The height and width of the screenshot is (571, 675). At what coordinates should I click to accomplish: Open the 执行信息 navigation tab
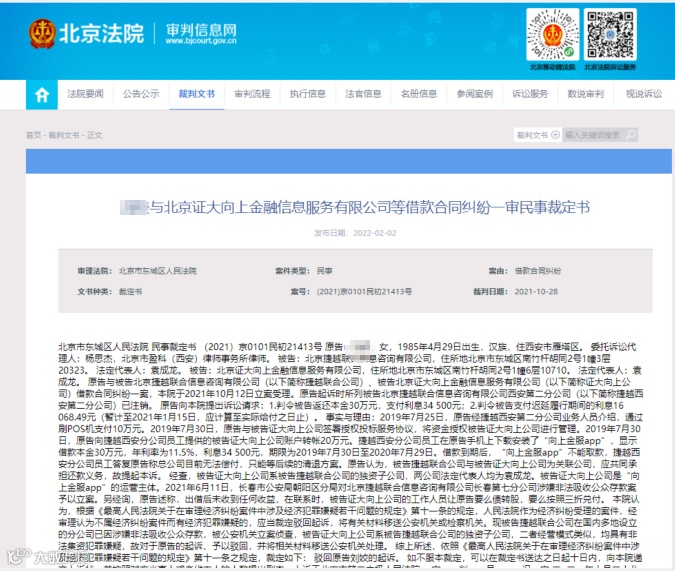click(308, 94)
